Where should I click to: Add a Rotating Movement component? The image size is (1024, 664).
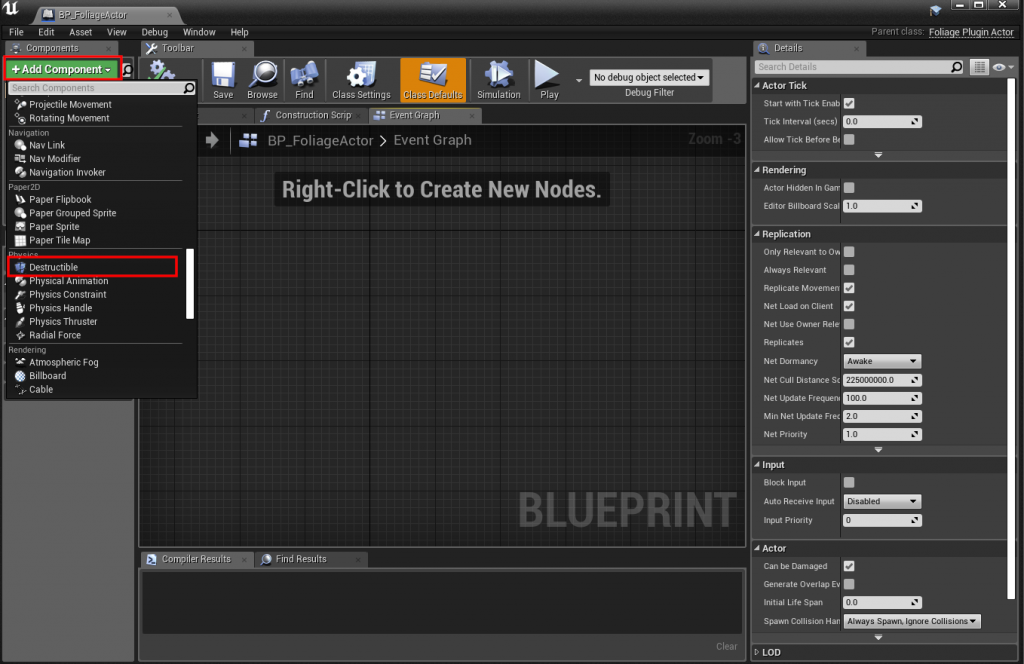pyautogui.click(x=69, y=118)
